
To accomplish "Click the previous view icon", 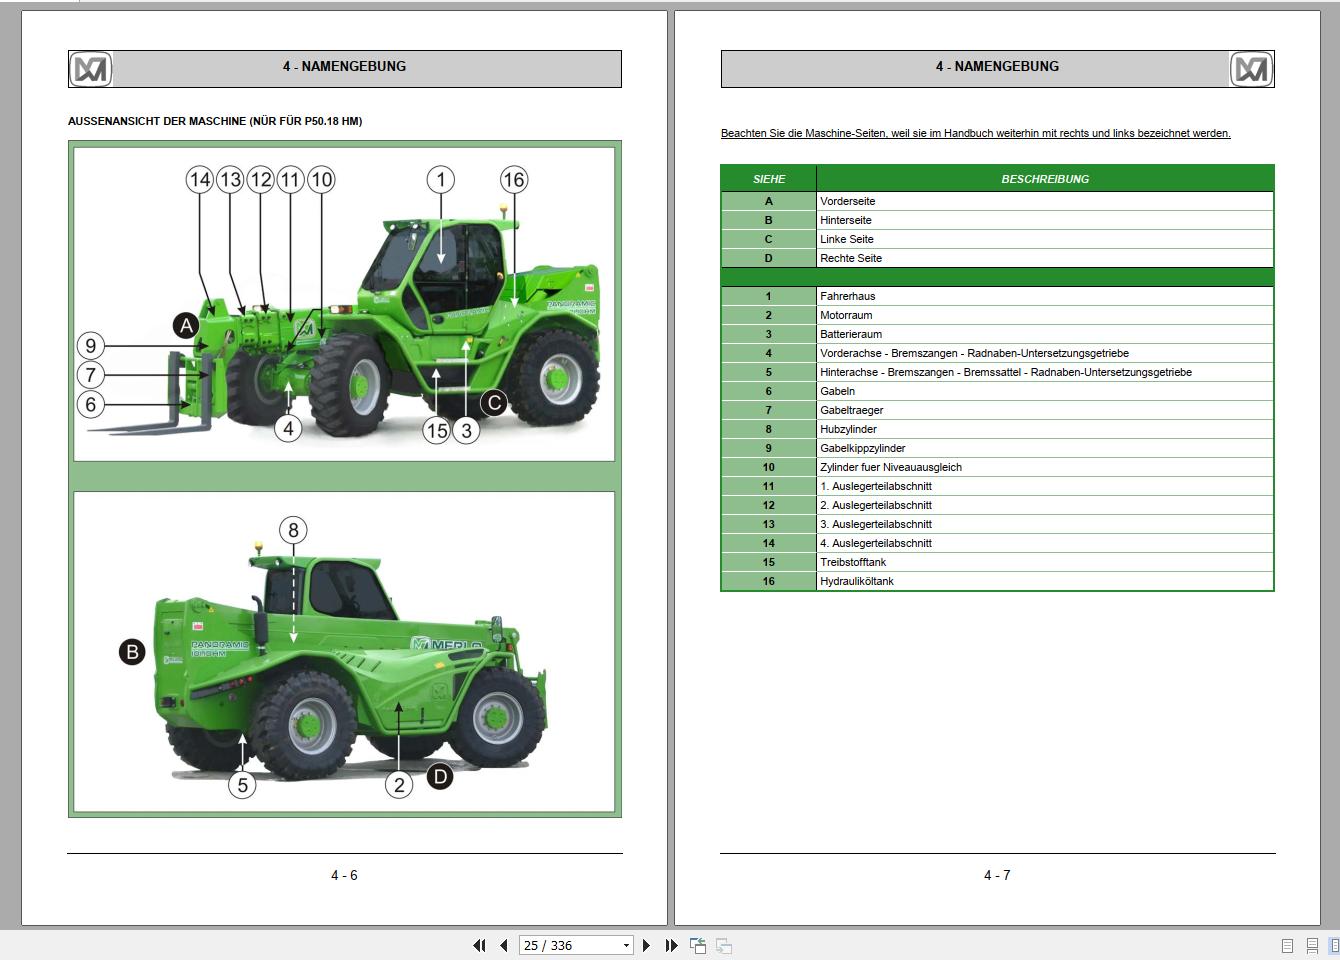I will click(x=698, y=945).
